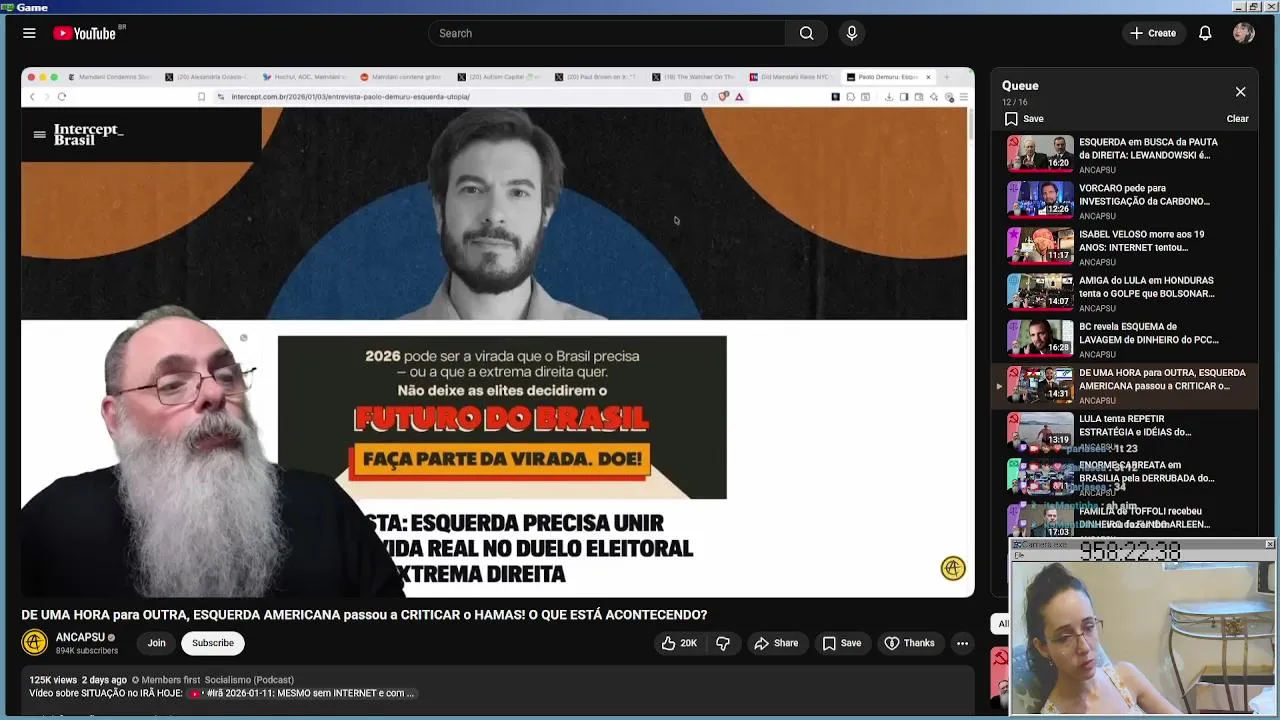The width and height of the screenshot is (1280, 720).
Task: Click the in-video Did Mamdani Raise NYC tab
Action: pyautogui.click(x=789, y=77)
